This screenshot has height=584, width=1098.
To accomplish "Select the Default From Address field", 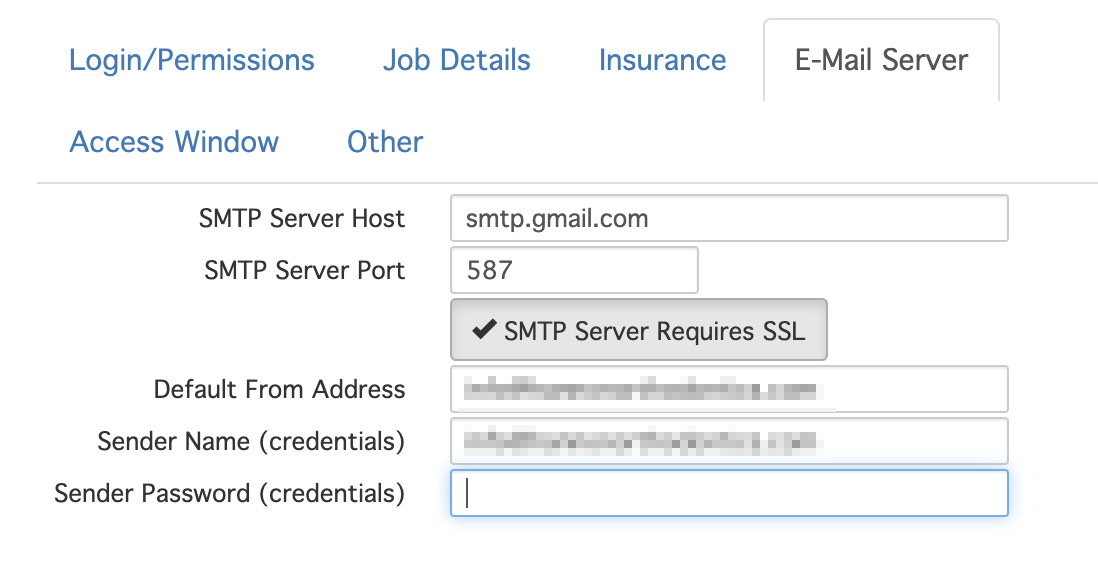I will point(729,389).
